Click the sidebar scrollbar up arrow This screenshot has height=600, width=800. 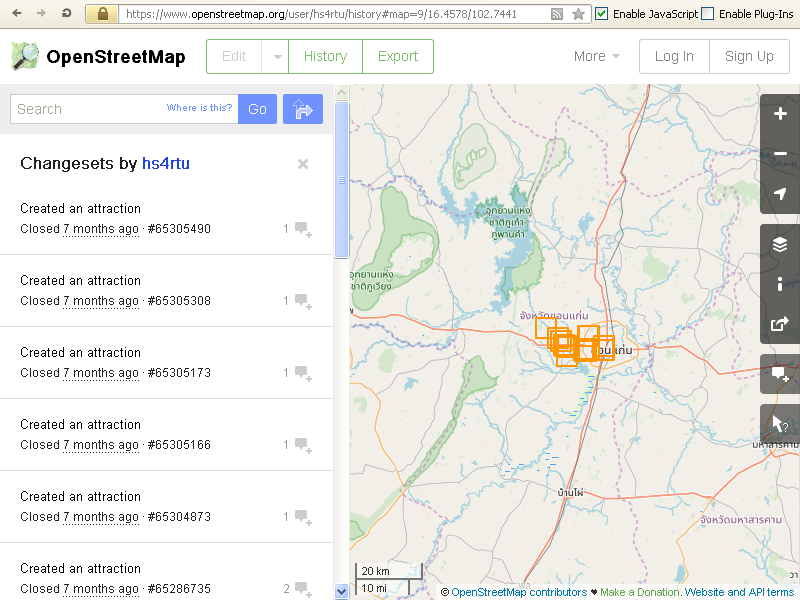click(341, 92)
